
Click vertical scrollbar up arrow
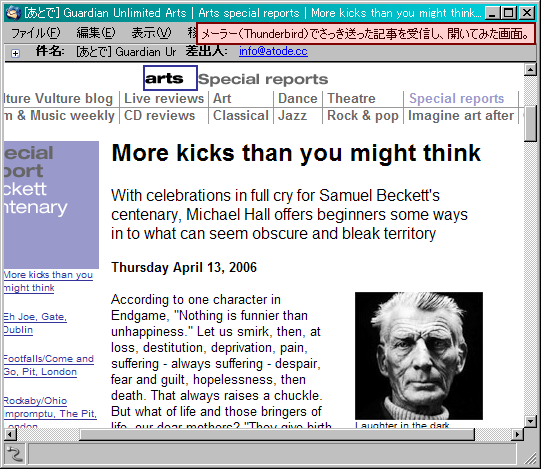(530, 70)
